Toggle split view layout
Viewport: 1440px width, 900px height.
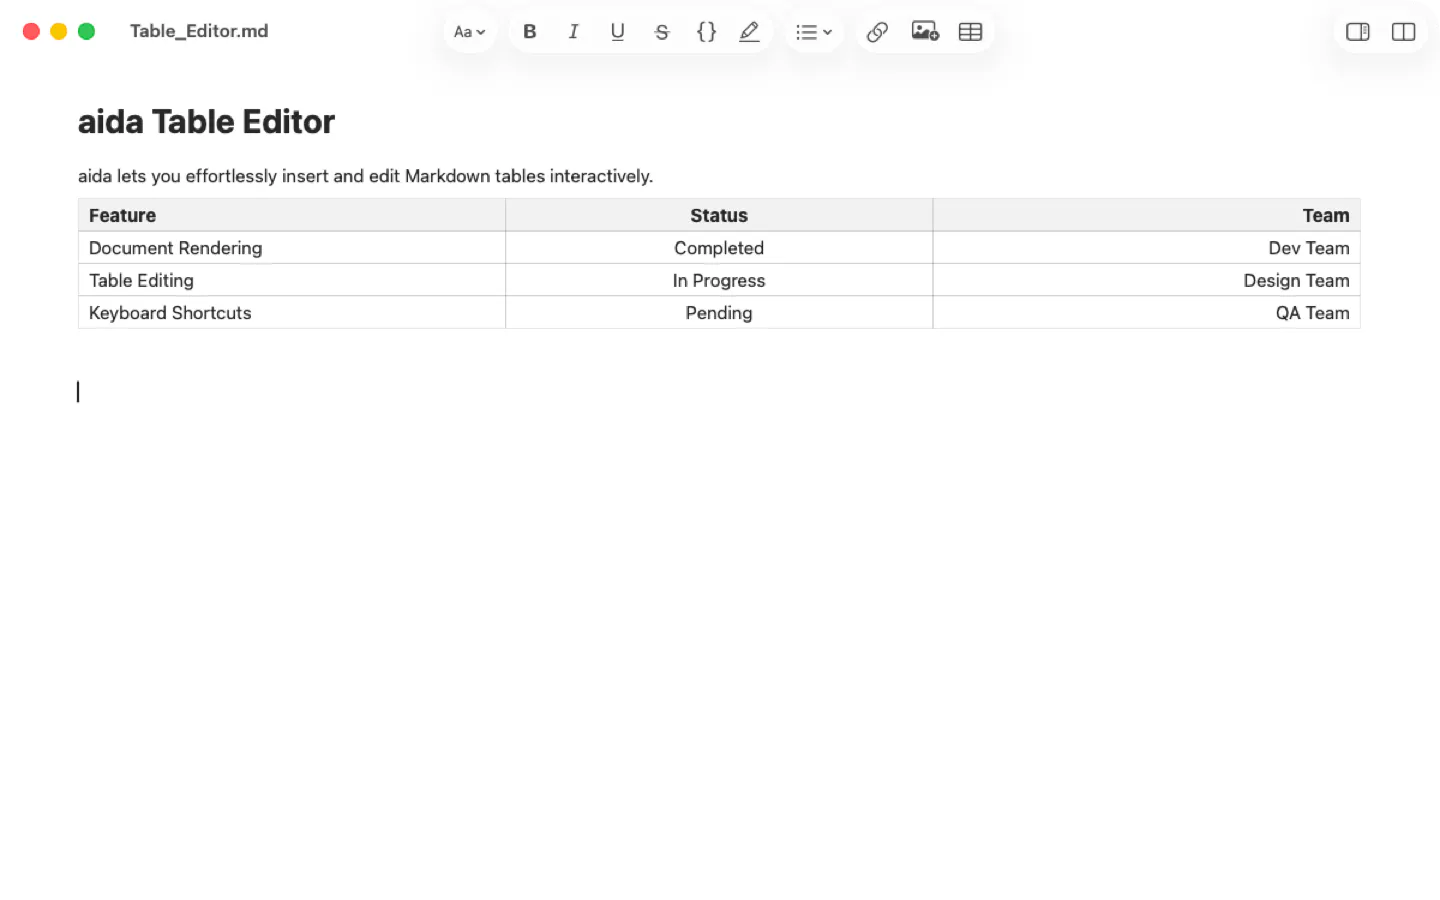pyautogui.click(x=1403, y=32)
